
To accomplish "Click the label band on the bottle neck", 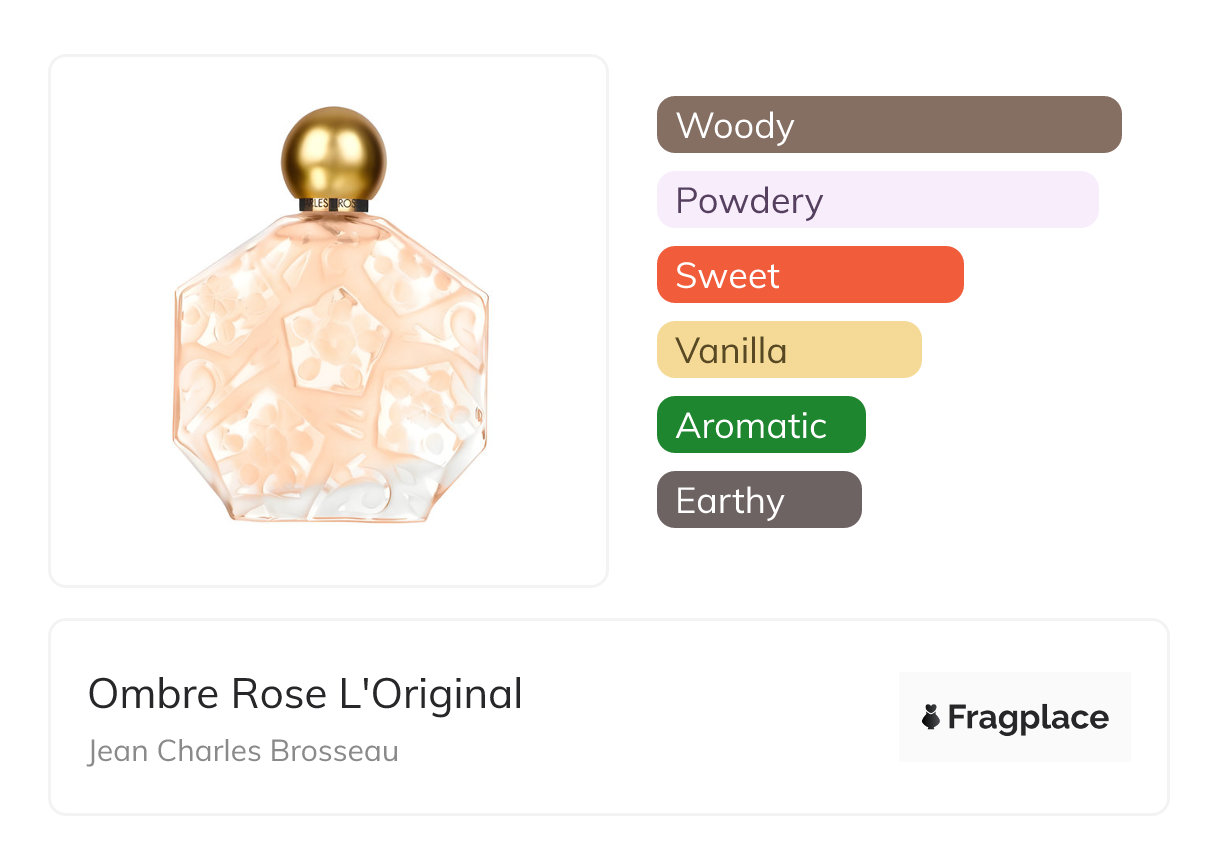I will coord(334,204).
